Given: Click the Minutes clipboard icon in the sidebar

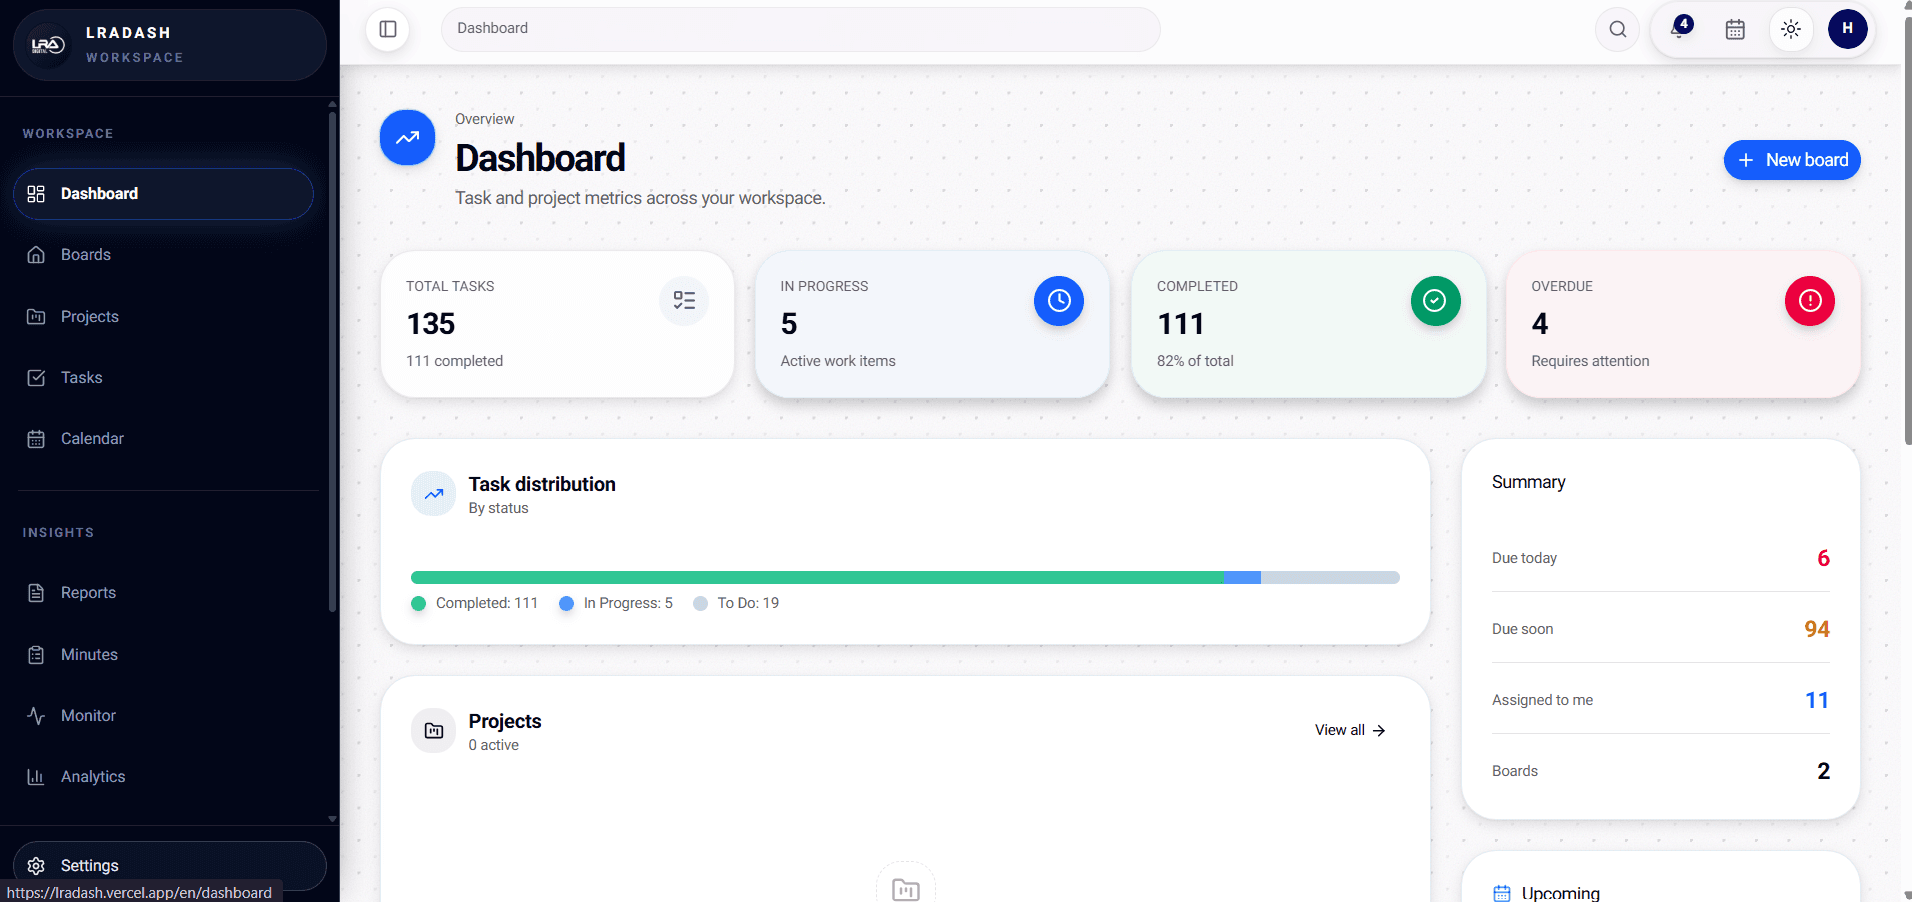Looking at the screenshot, I should [x=36, y=655].
